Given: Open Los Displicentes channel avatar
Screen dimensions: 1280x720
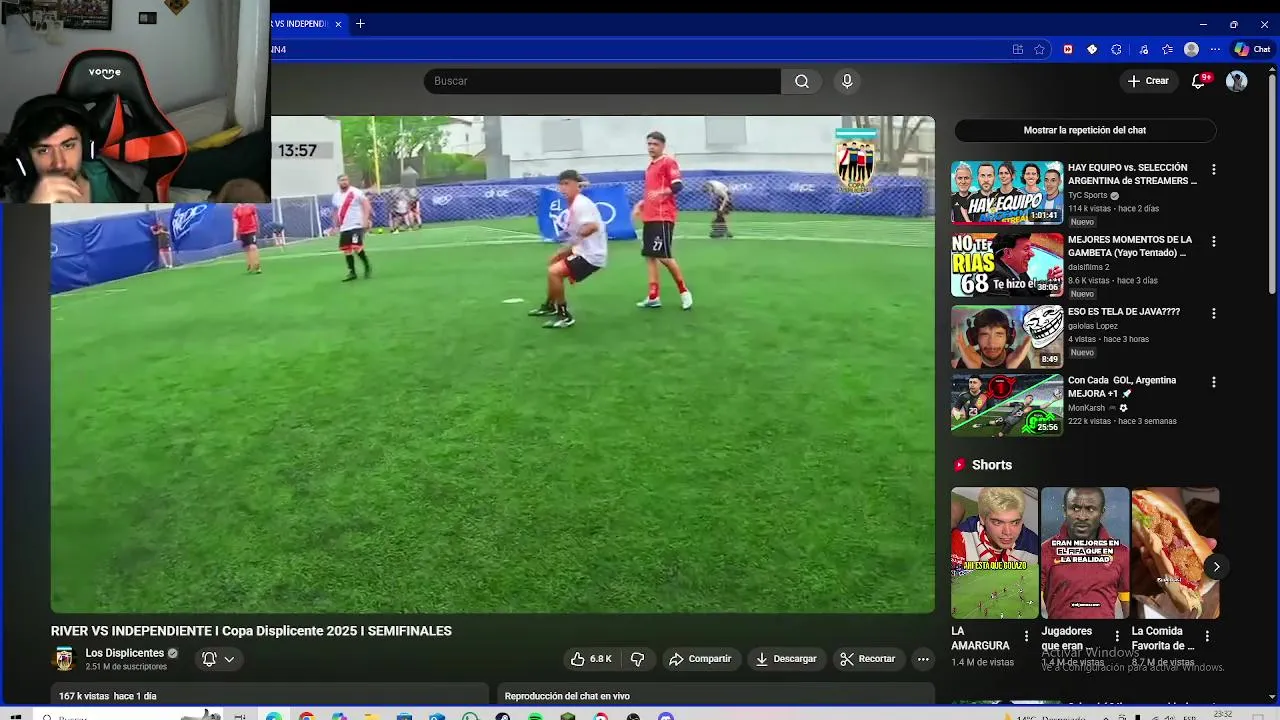Looking at the screenshot, I should (x=64, y=659).
